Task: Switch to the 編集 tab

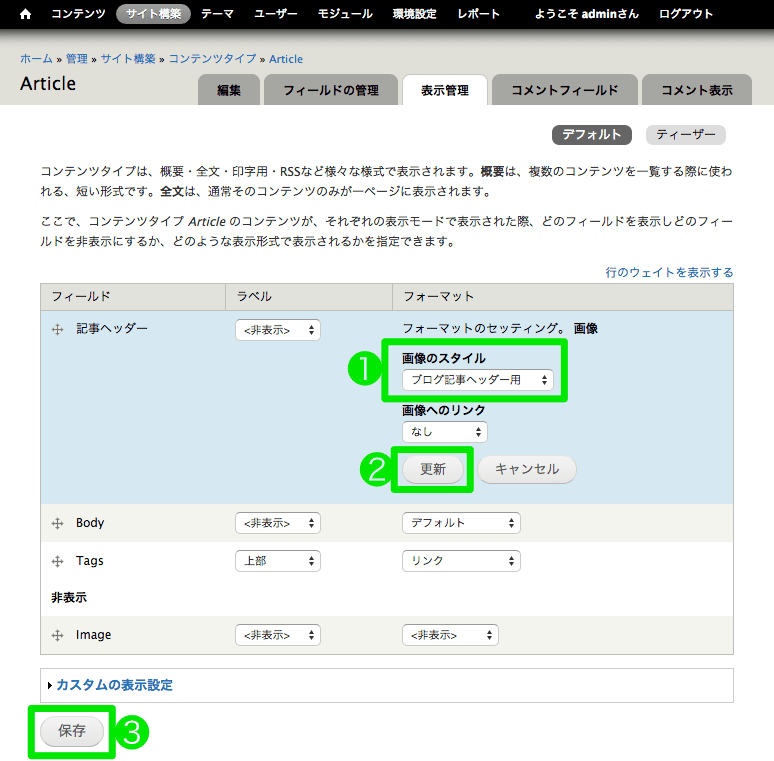Action: 229,90
